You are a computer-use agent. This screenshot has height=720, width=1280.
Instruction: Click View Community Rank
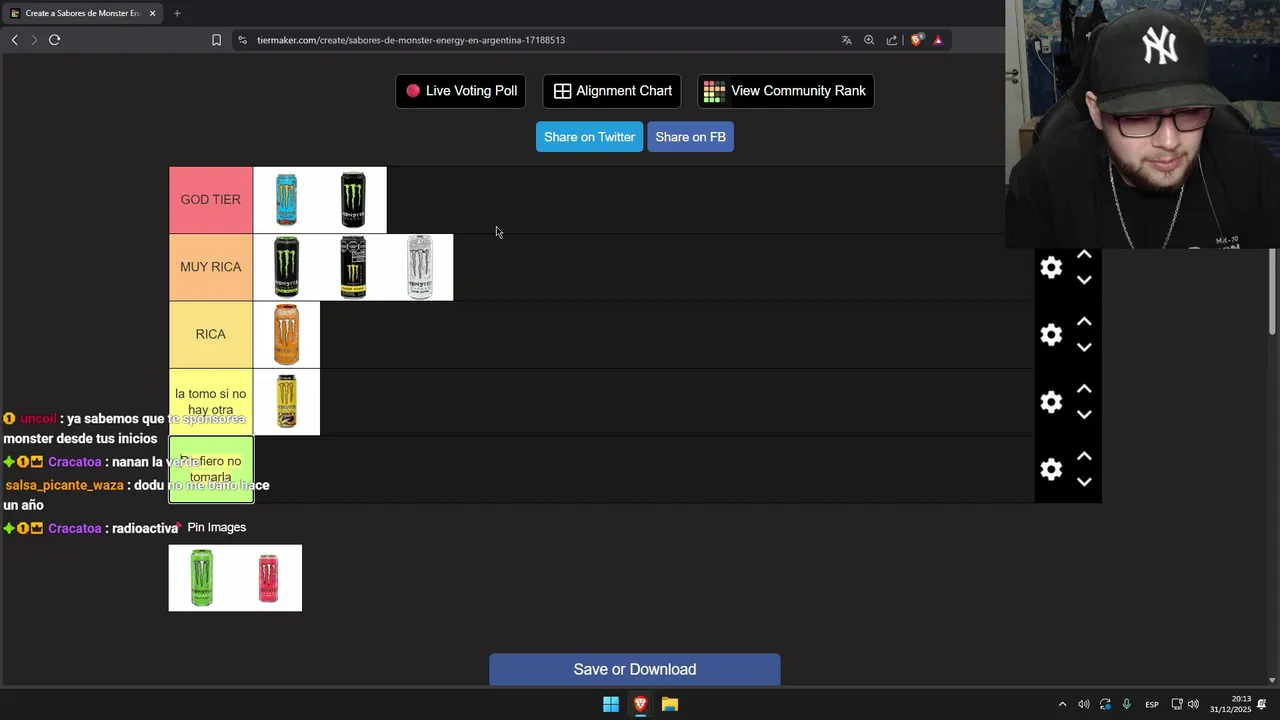786,91
